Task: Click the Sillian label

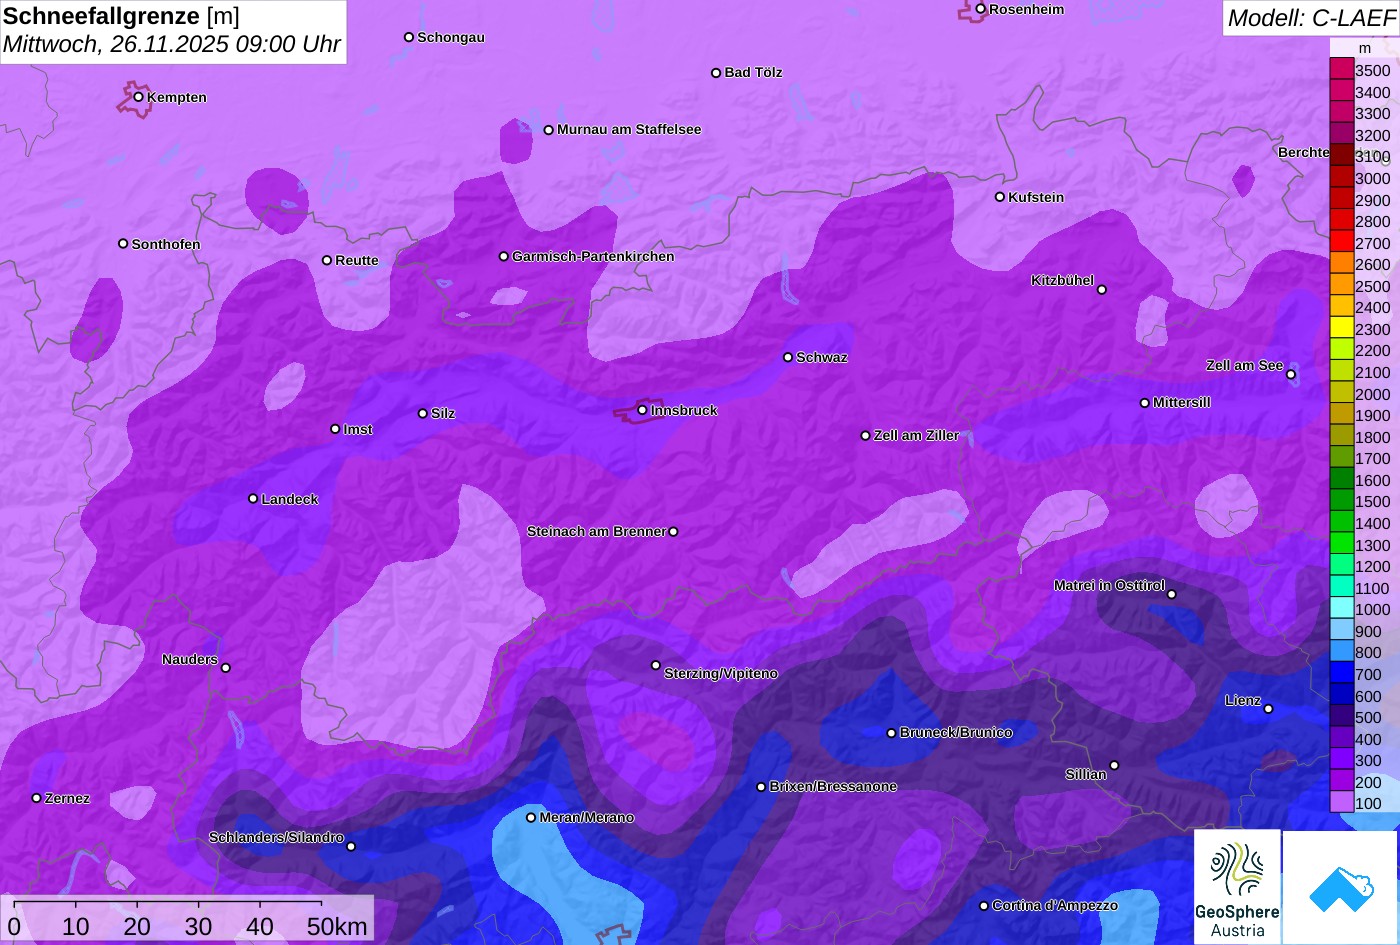Action: 1086,774
